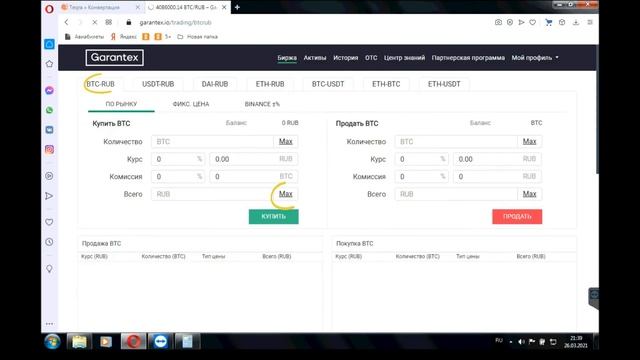Open the Яндекс bookmark
Screen dimensions: 640x360
click(124, 37)
